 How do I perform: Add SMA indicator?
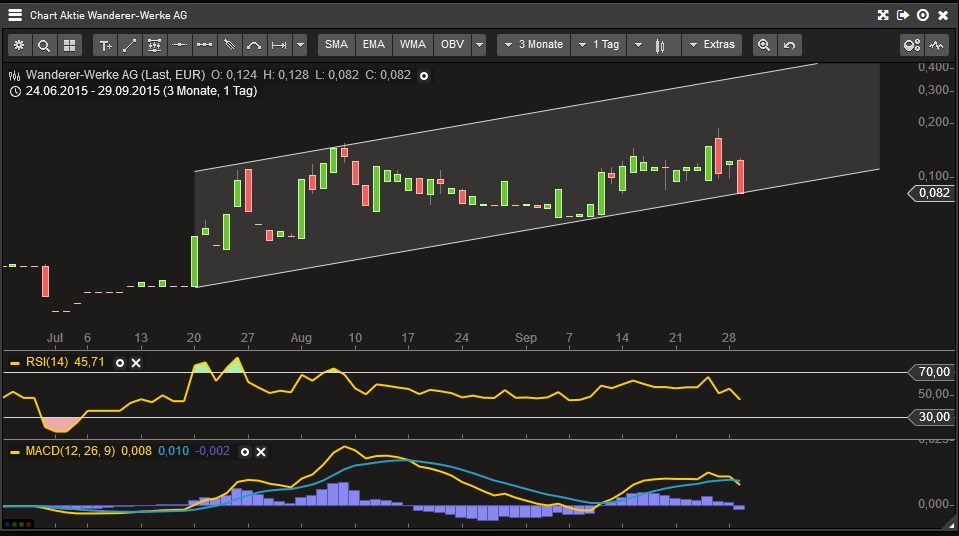tap(336, 45)
